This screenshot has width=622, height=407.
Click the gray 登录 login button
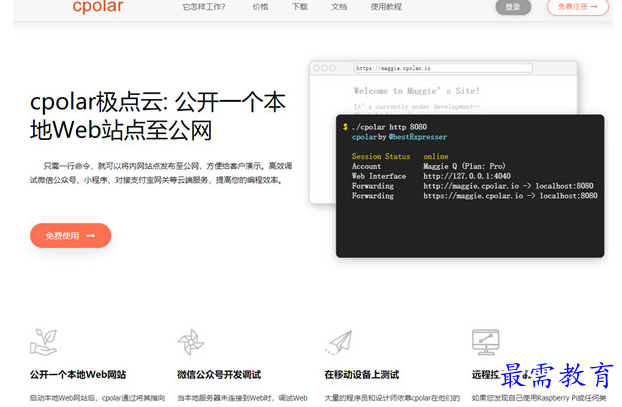click(x=513, y=7)
